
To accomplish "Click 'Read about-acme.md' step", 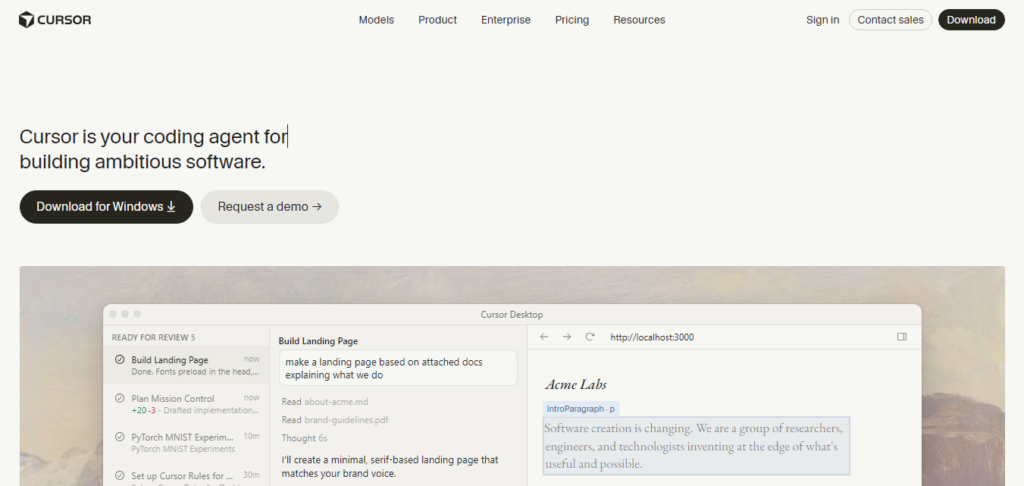I will coord(325,402).
